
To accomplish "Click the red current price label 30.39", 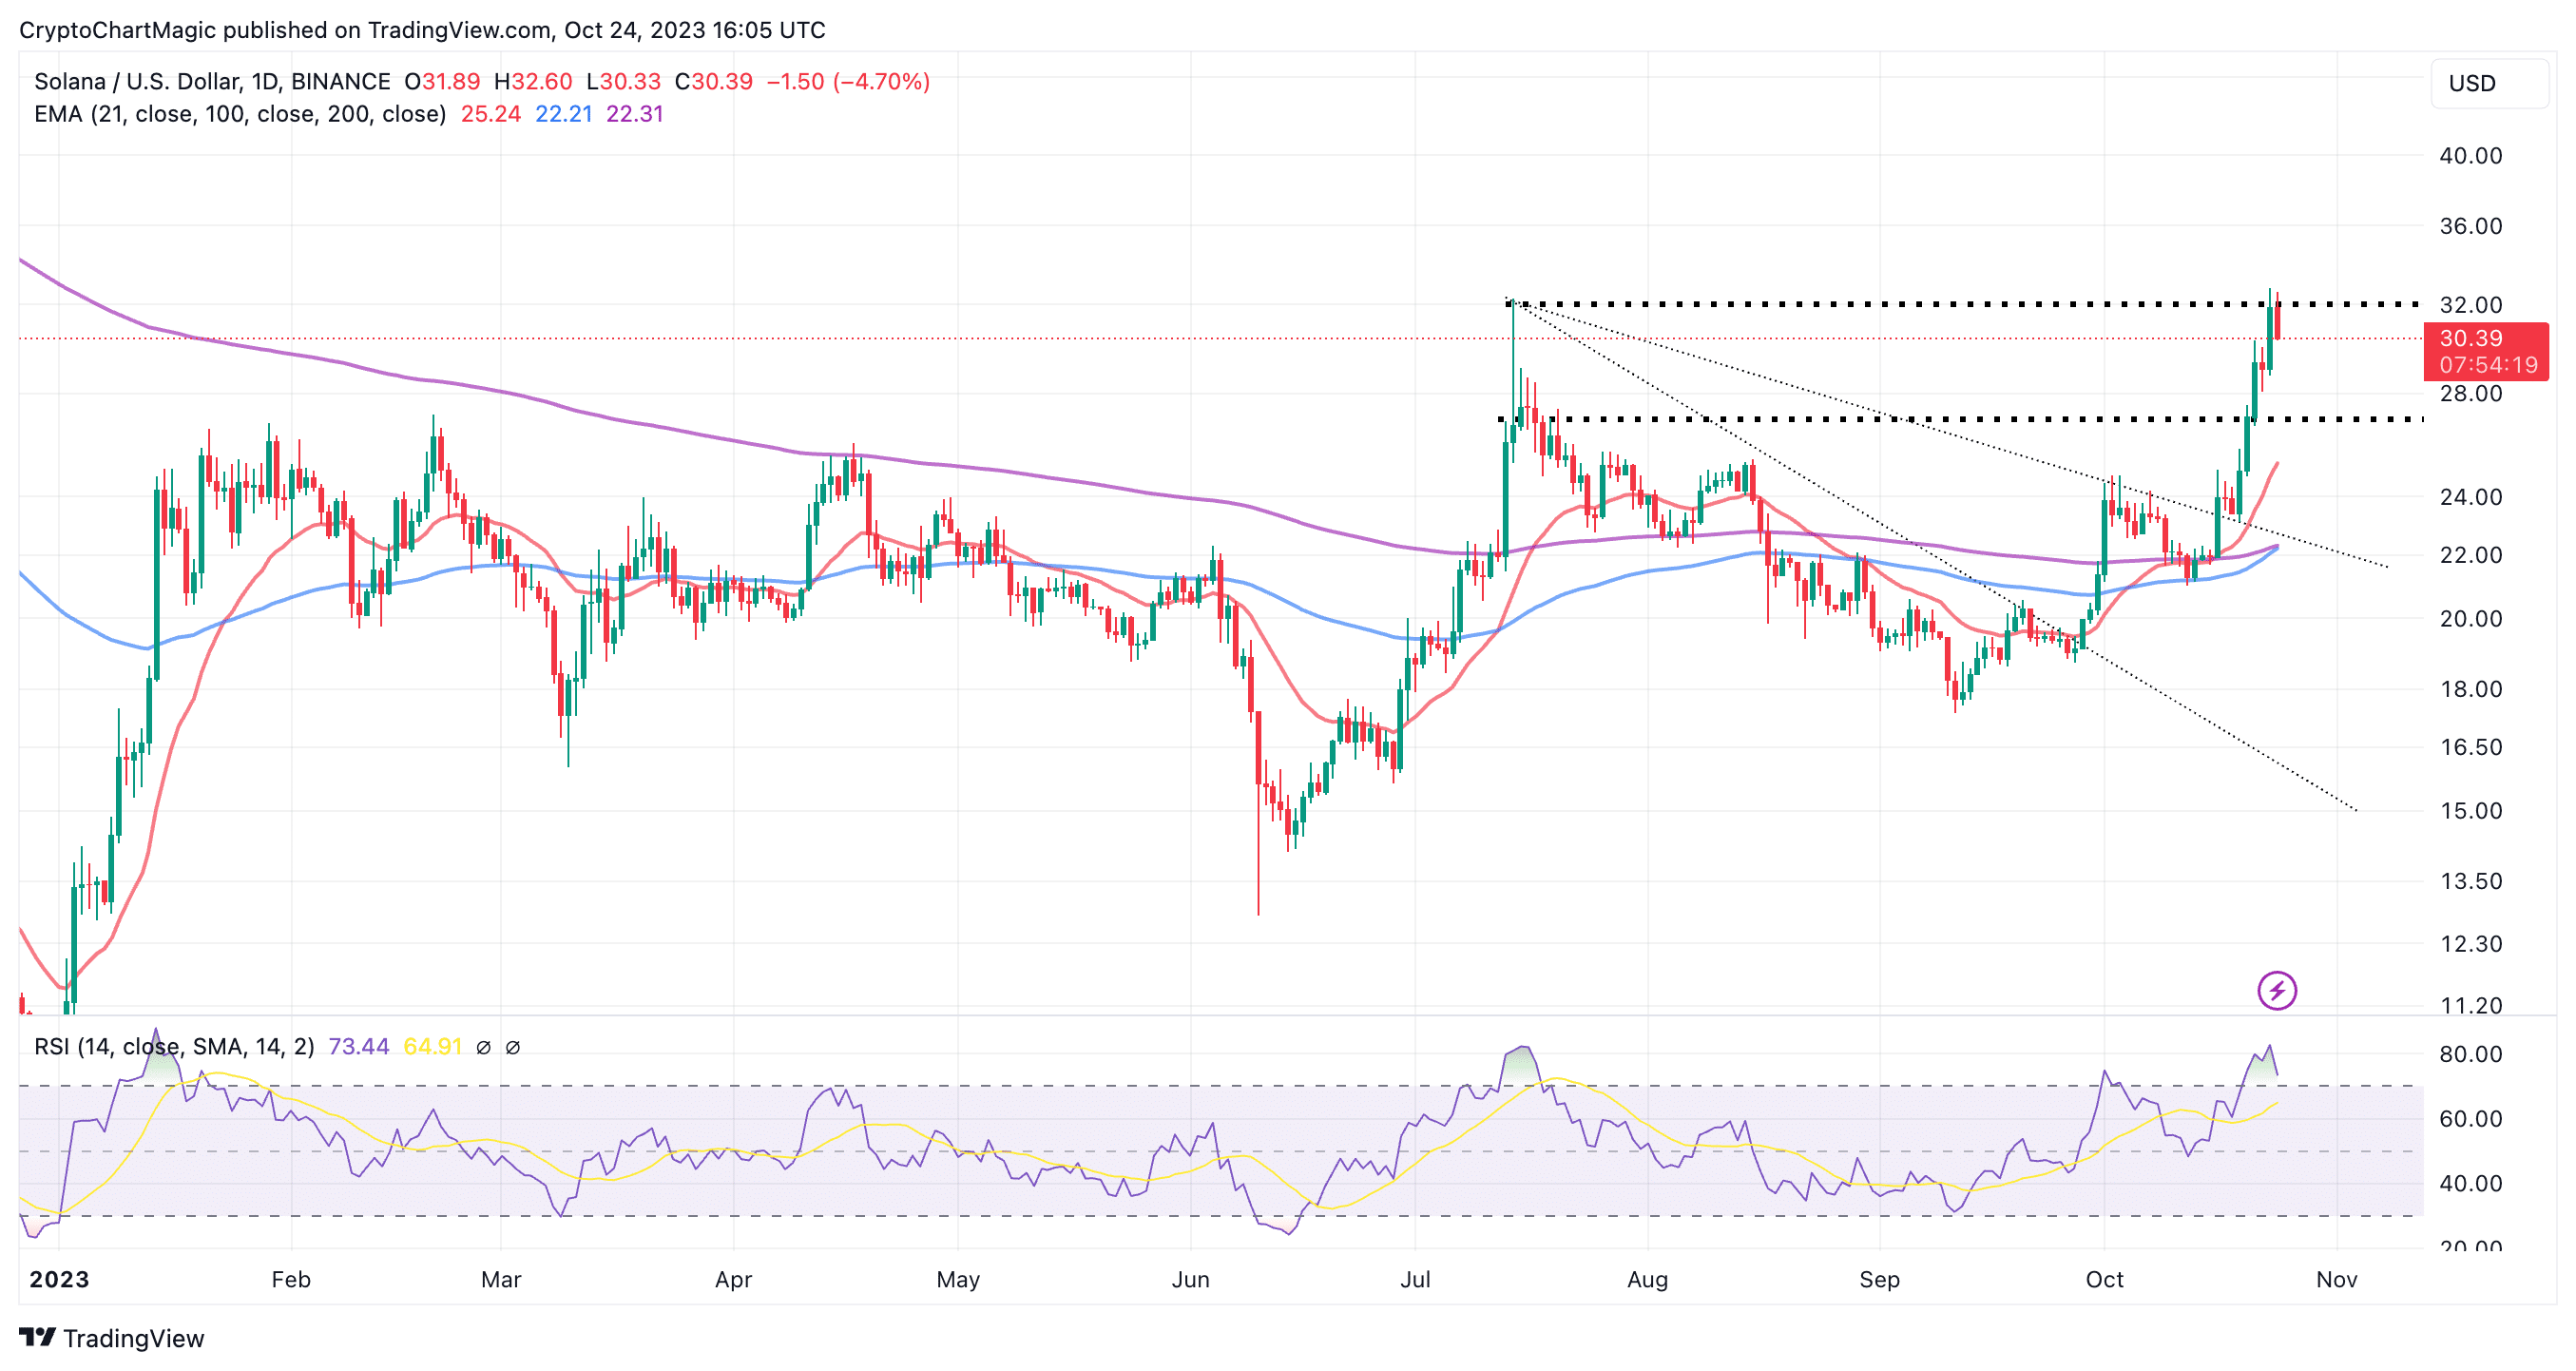I will pyautogui.click(x=2471, y=338).
